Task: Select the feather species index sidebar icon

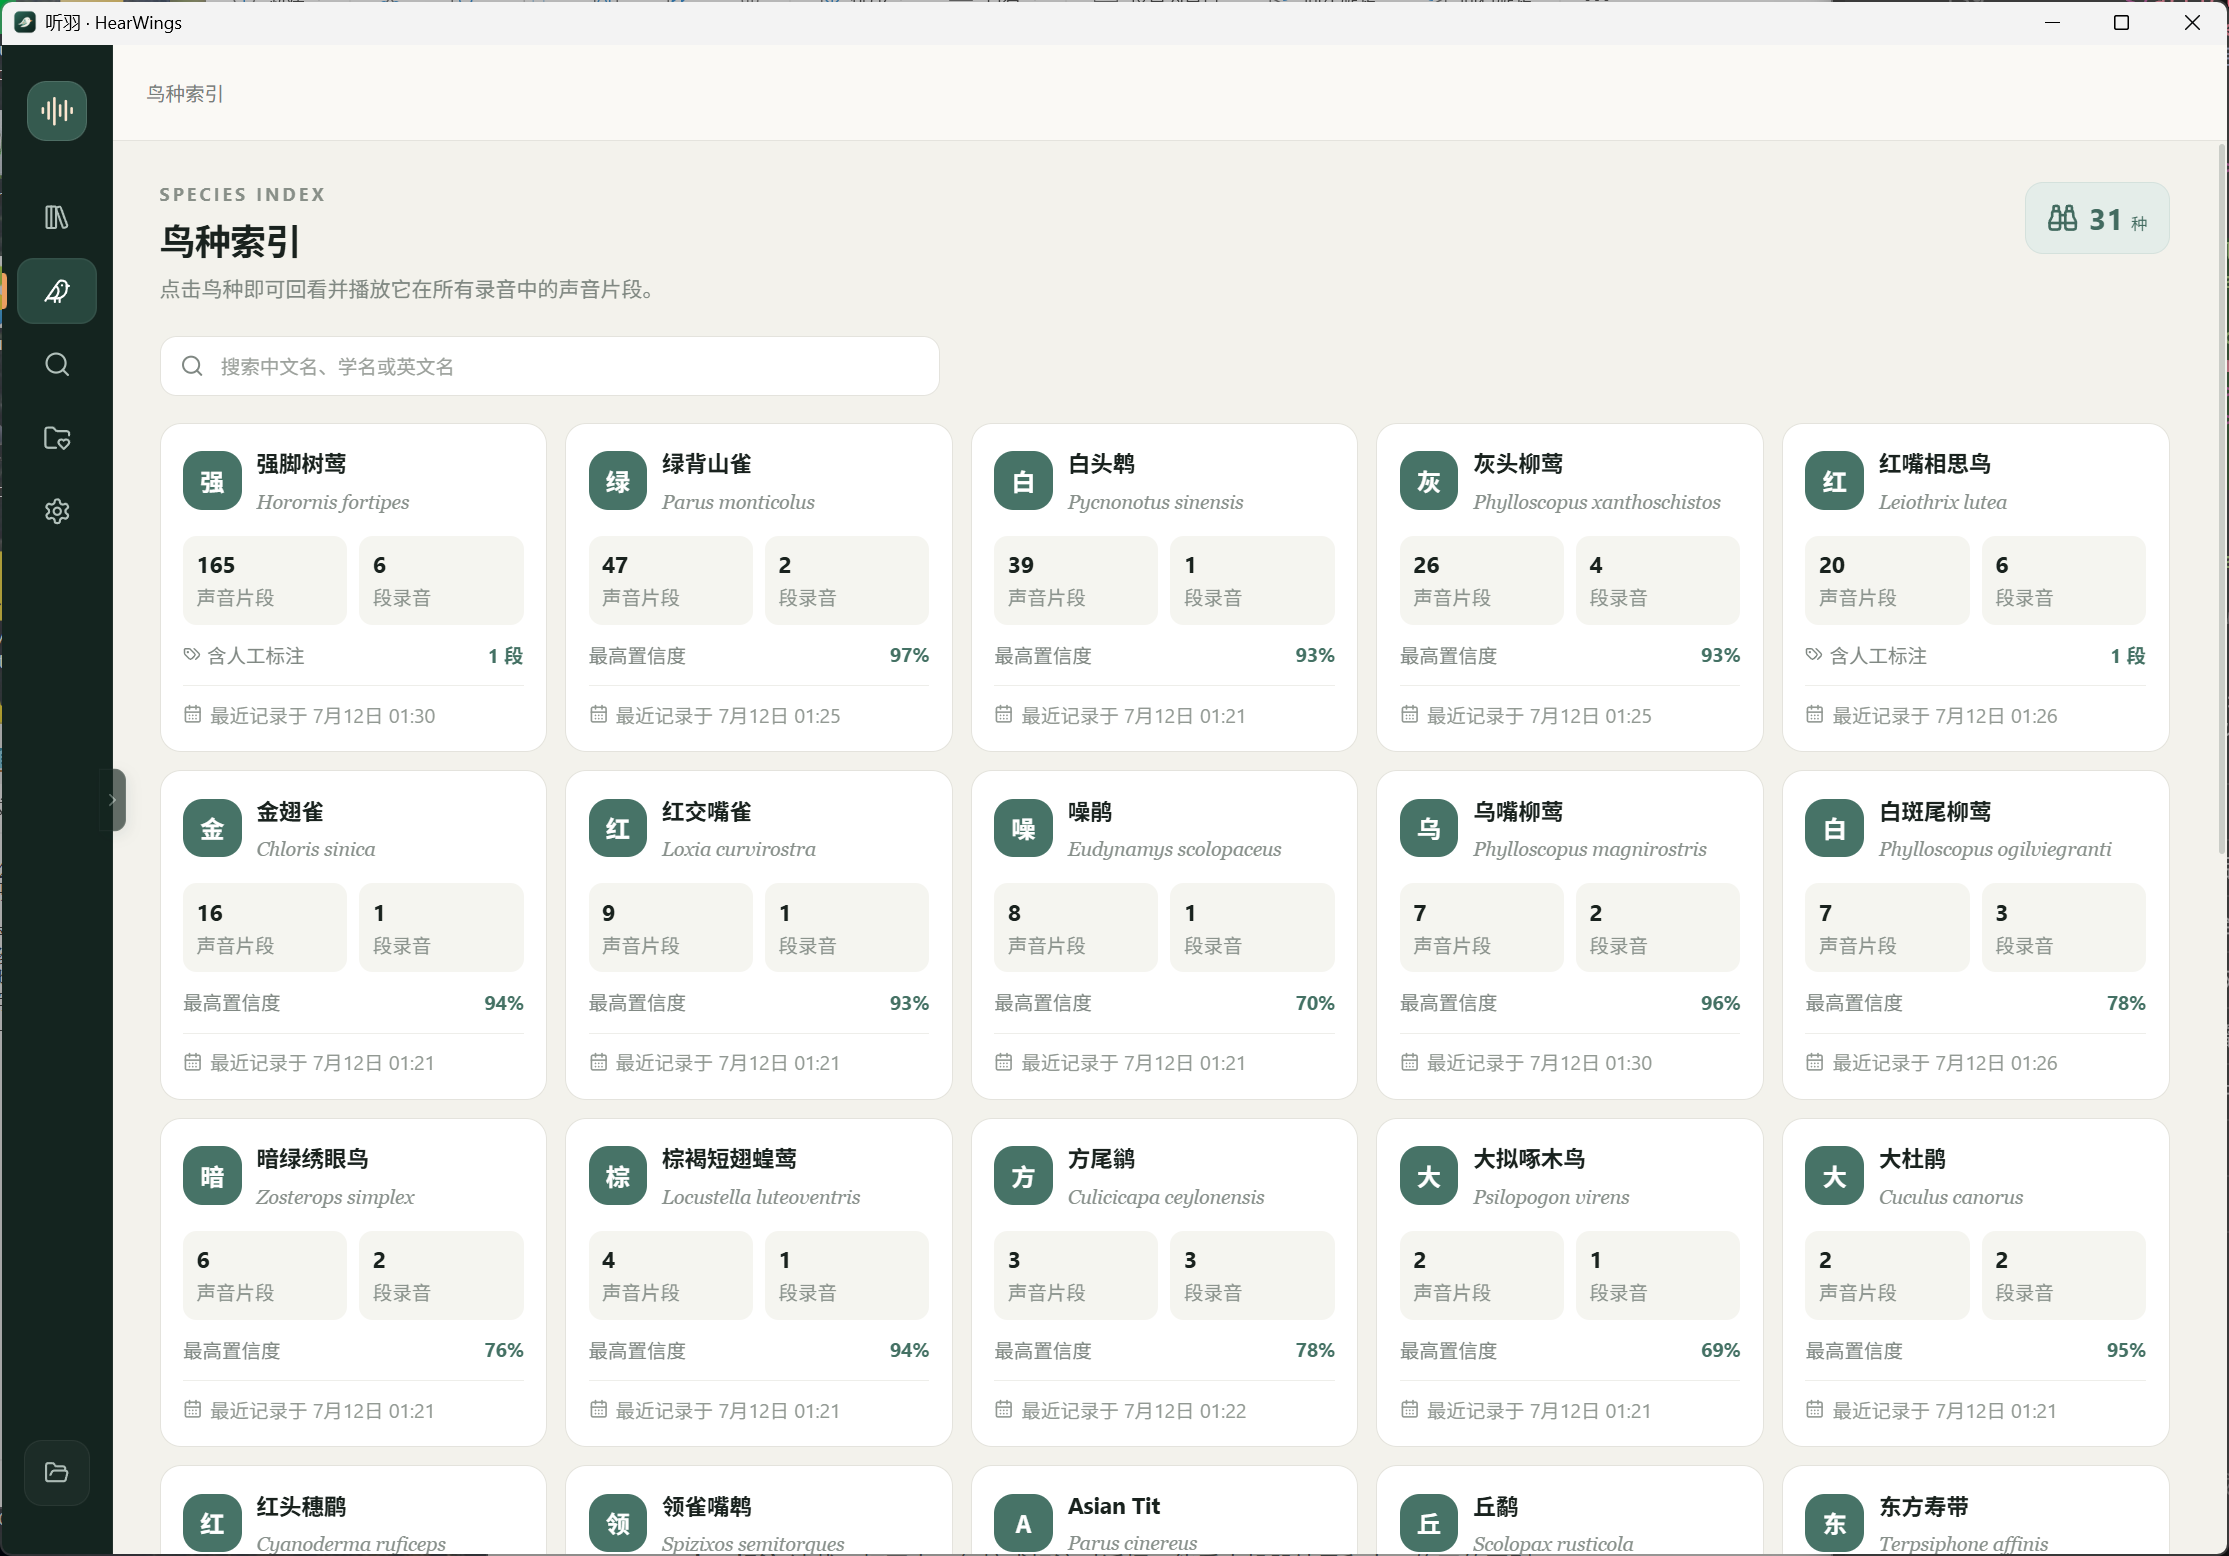Action: (57, 291)
